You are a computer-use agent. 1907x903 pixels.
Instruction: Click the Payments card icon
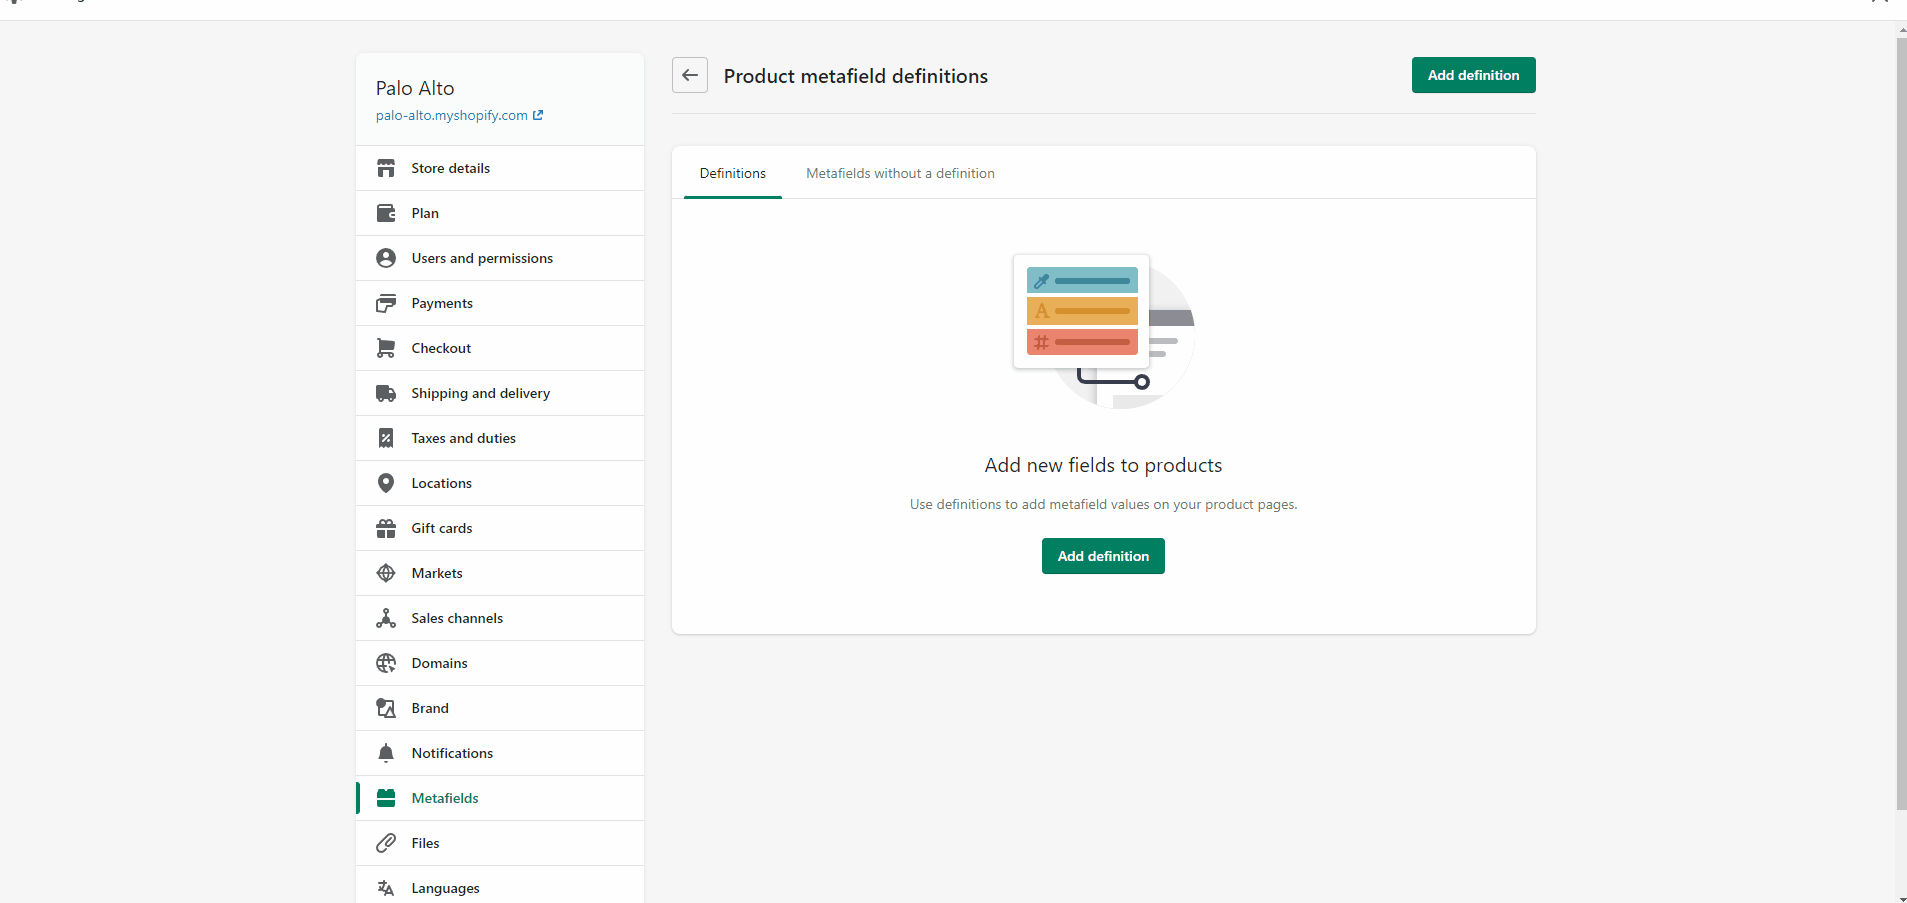coord(386,303)
